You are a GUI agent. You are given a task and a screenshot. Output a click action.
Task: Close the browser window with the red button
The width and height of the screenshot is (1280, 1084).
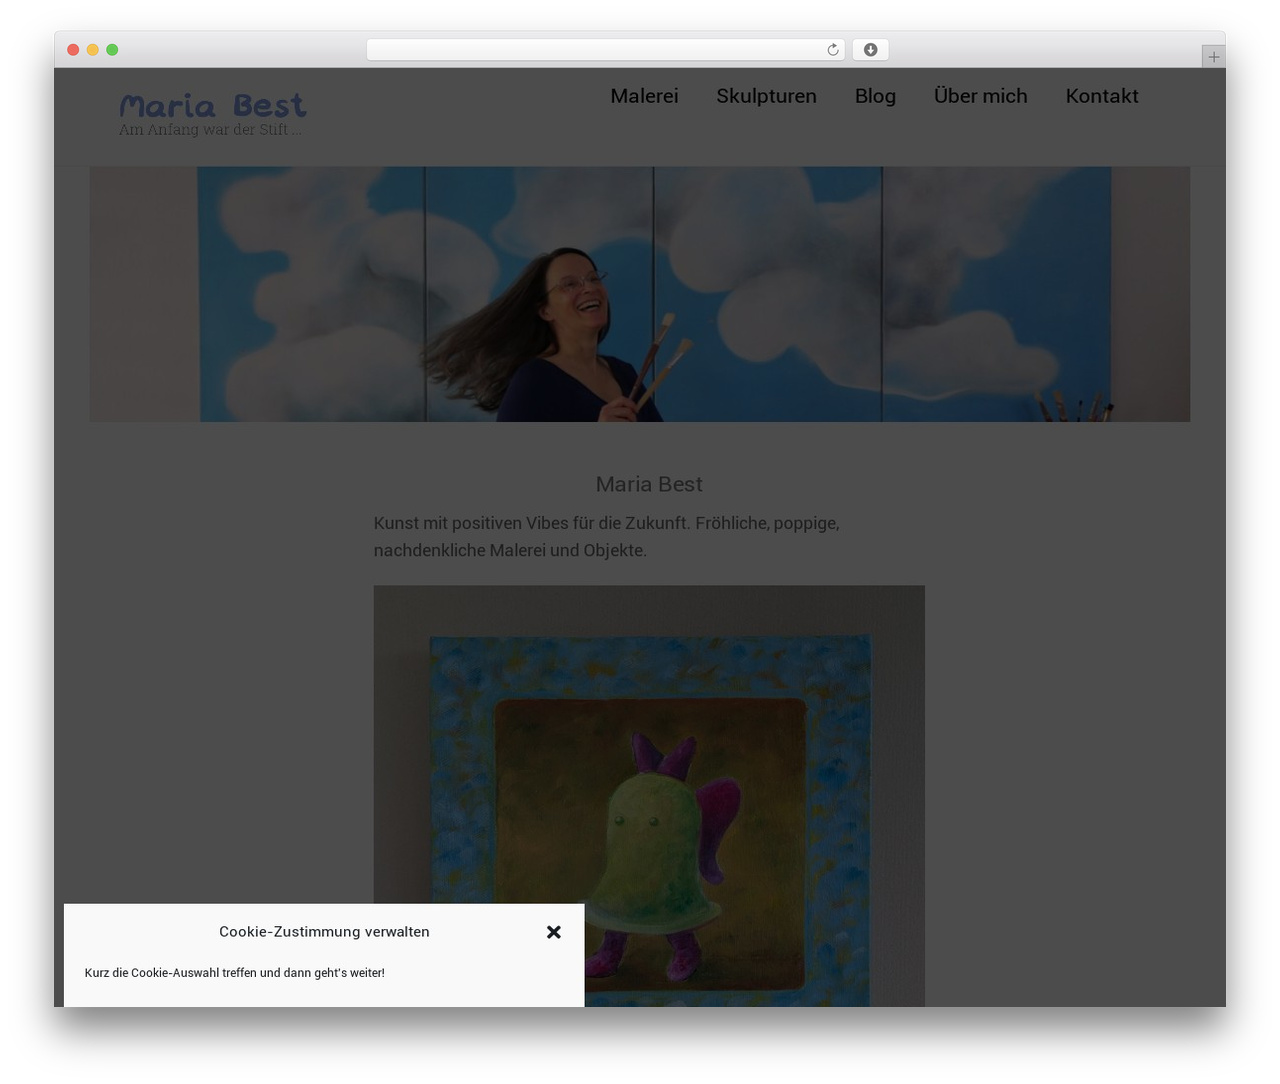pyautogui.click(x=73, y=50)
